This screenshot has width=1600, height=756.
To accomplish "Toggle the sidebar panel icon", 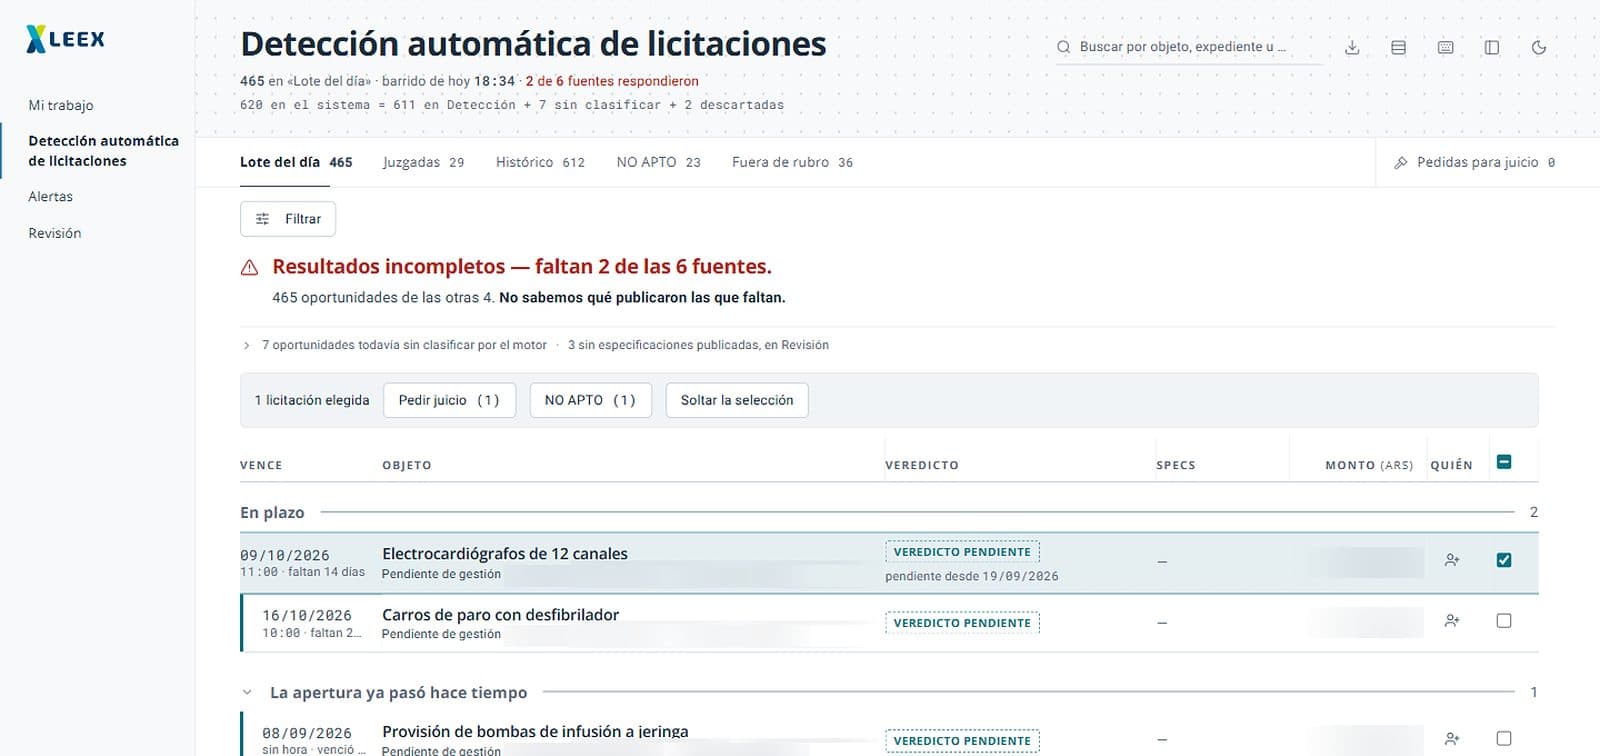I will pyautogui.click(x=1492, y=47).
